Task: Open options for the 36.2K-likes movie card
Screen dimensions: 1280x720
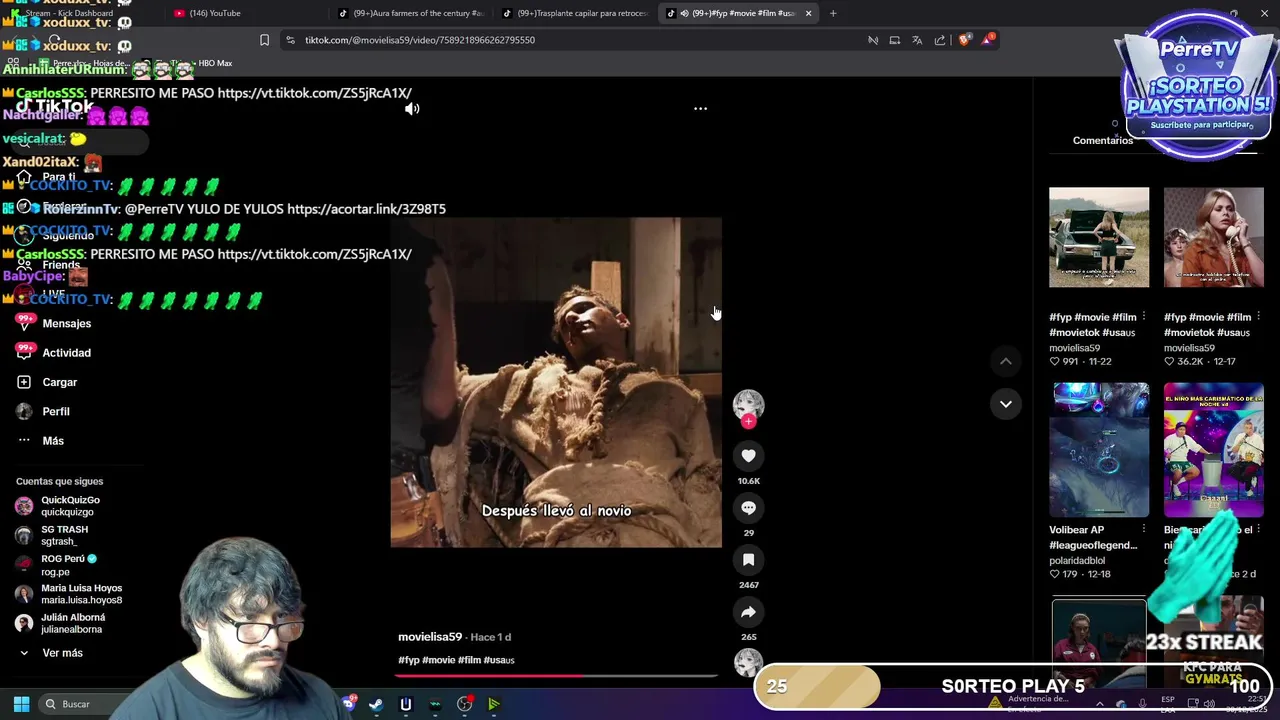Action: (1258, 317)
